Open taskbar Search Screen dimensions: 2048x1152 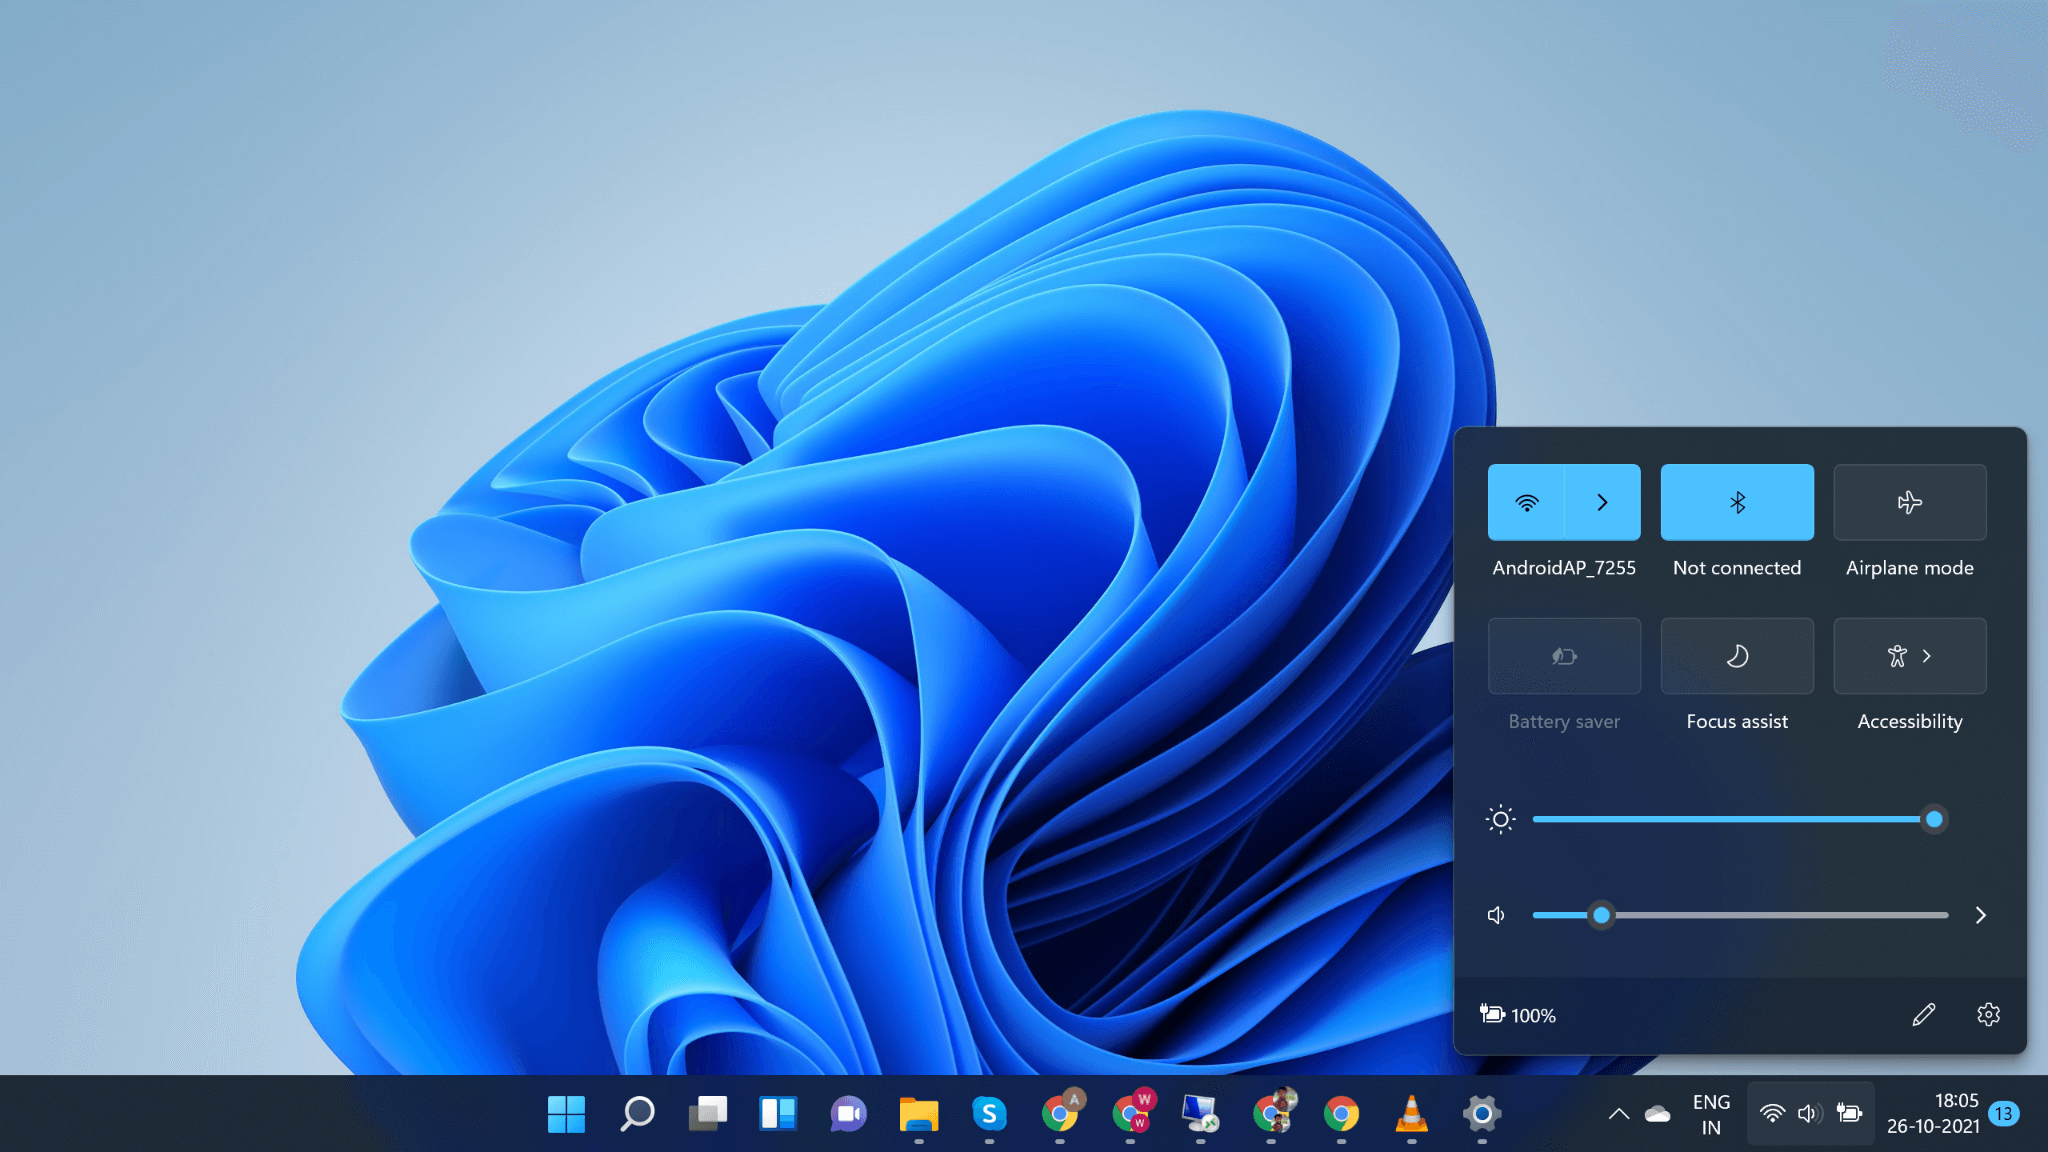tap(637, 1114)
